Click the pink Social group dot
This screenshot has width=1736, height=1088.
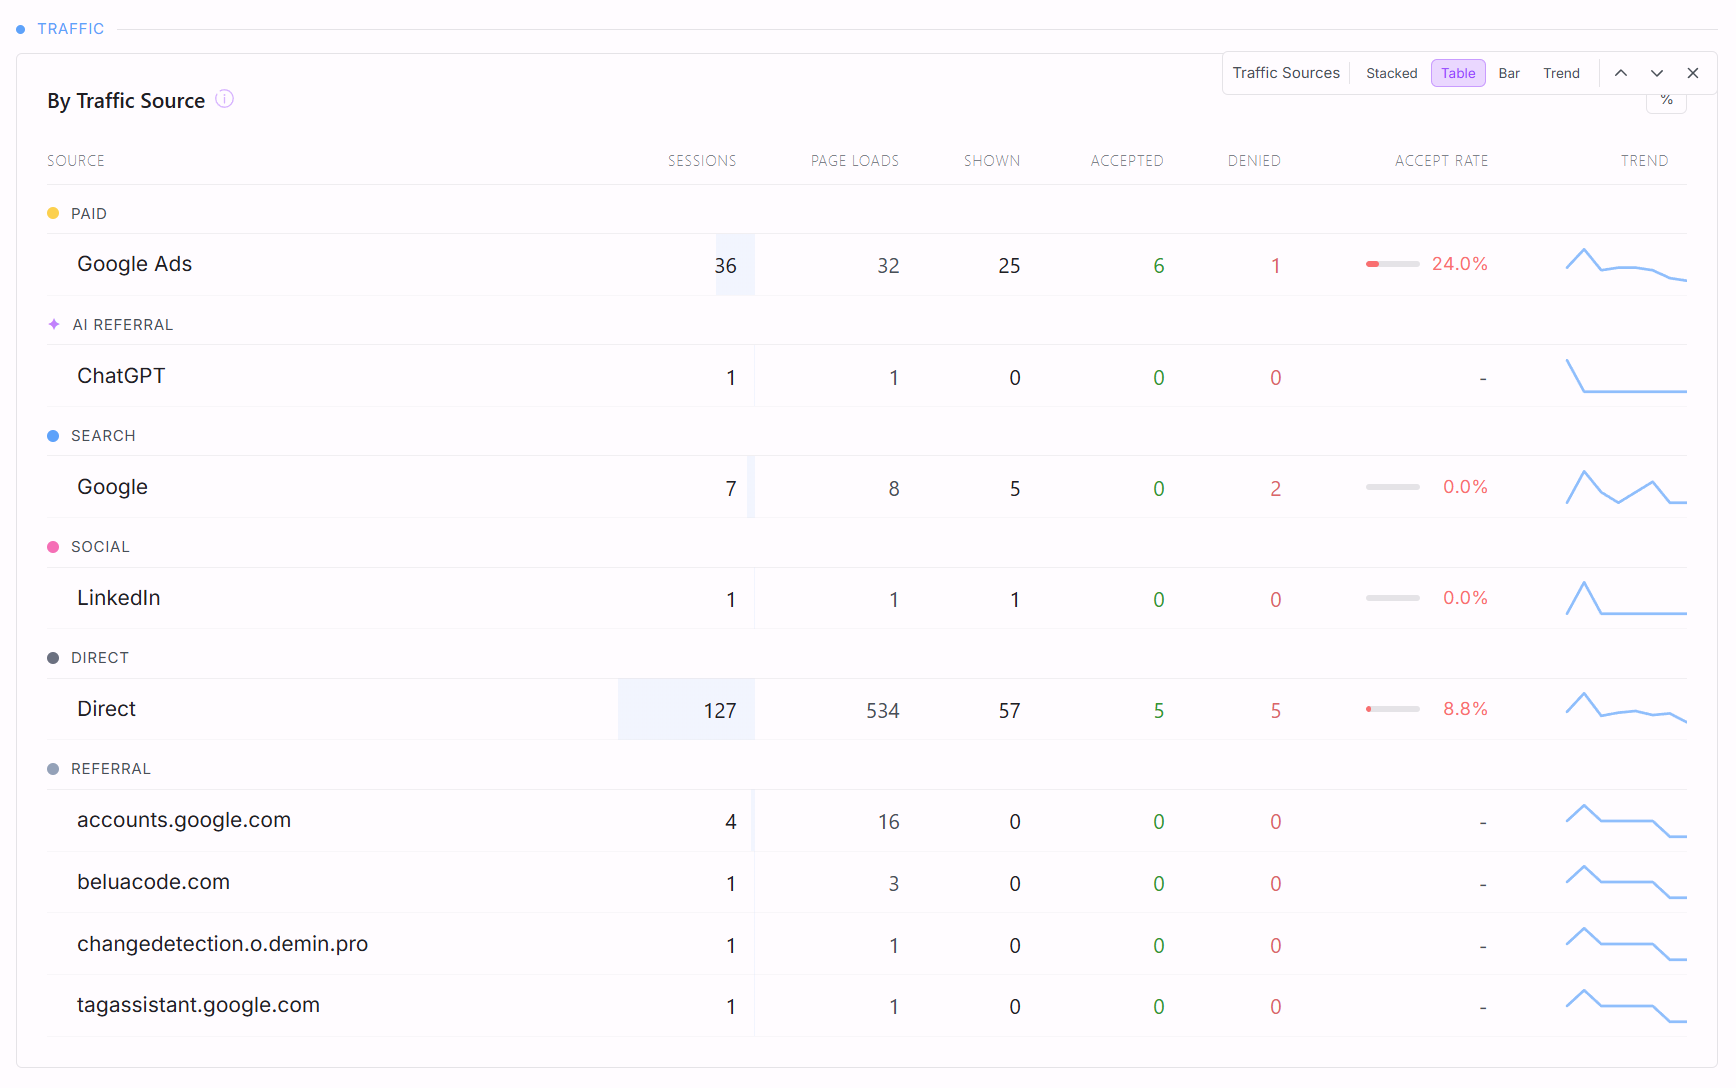(x=53, y=546)
